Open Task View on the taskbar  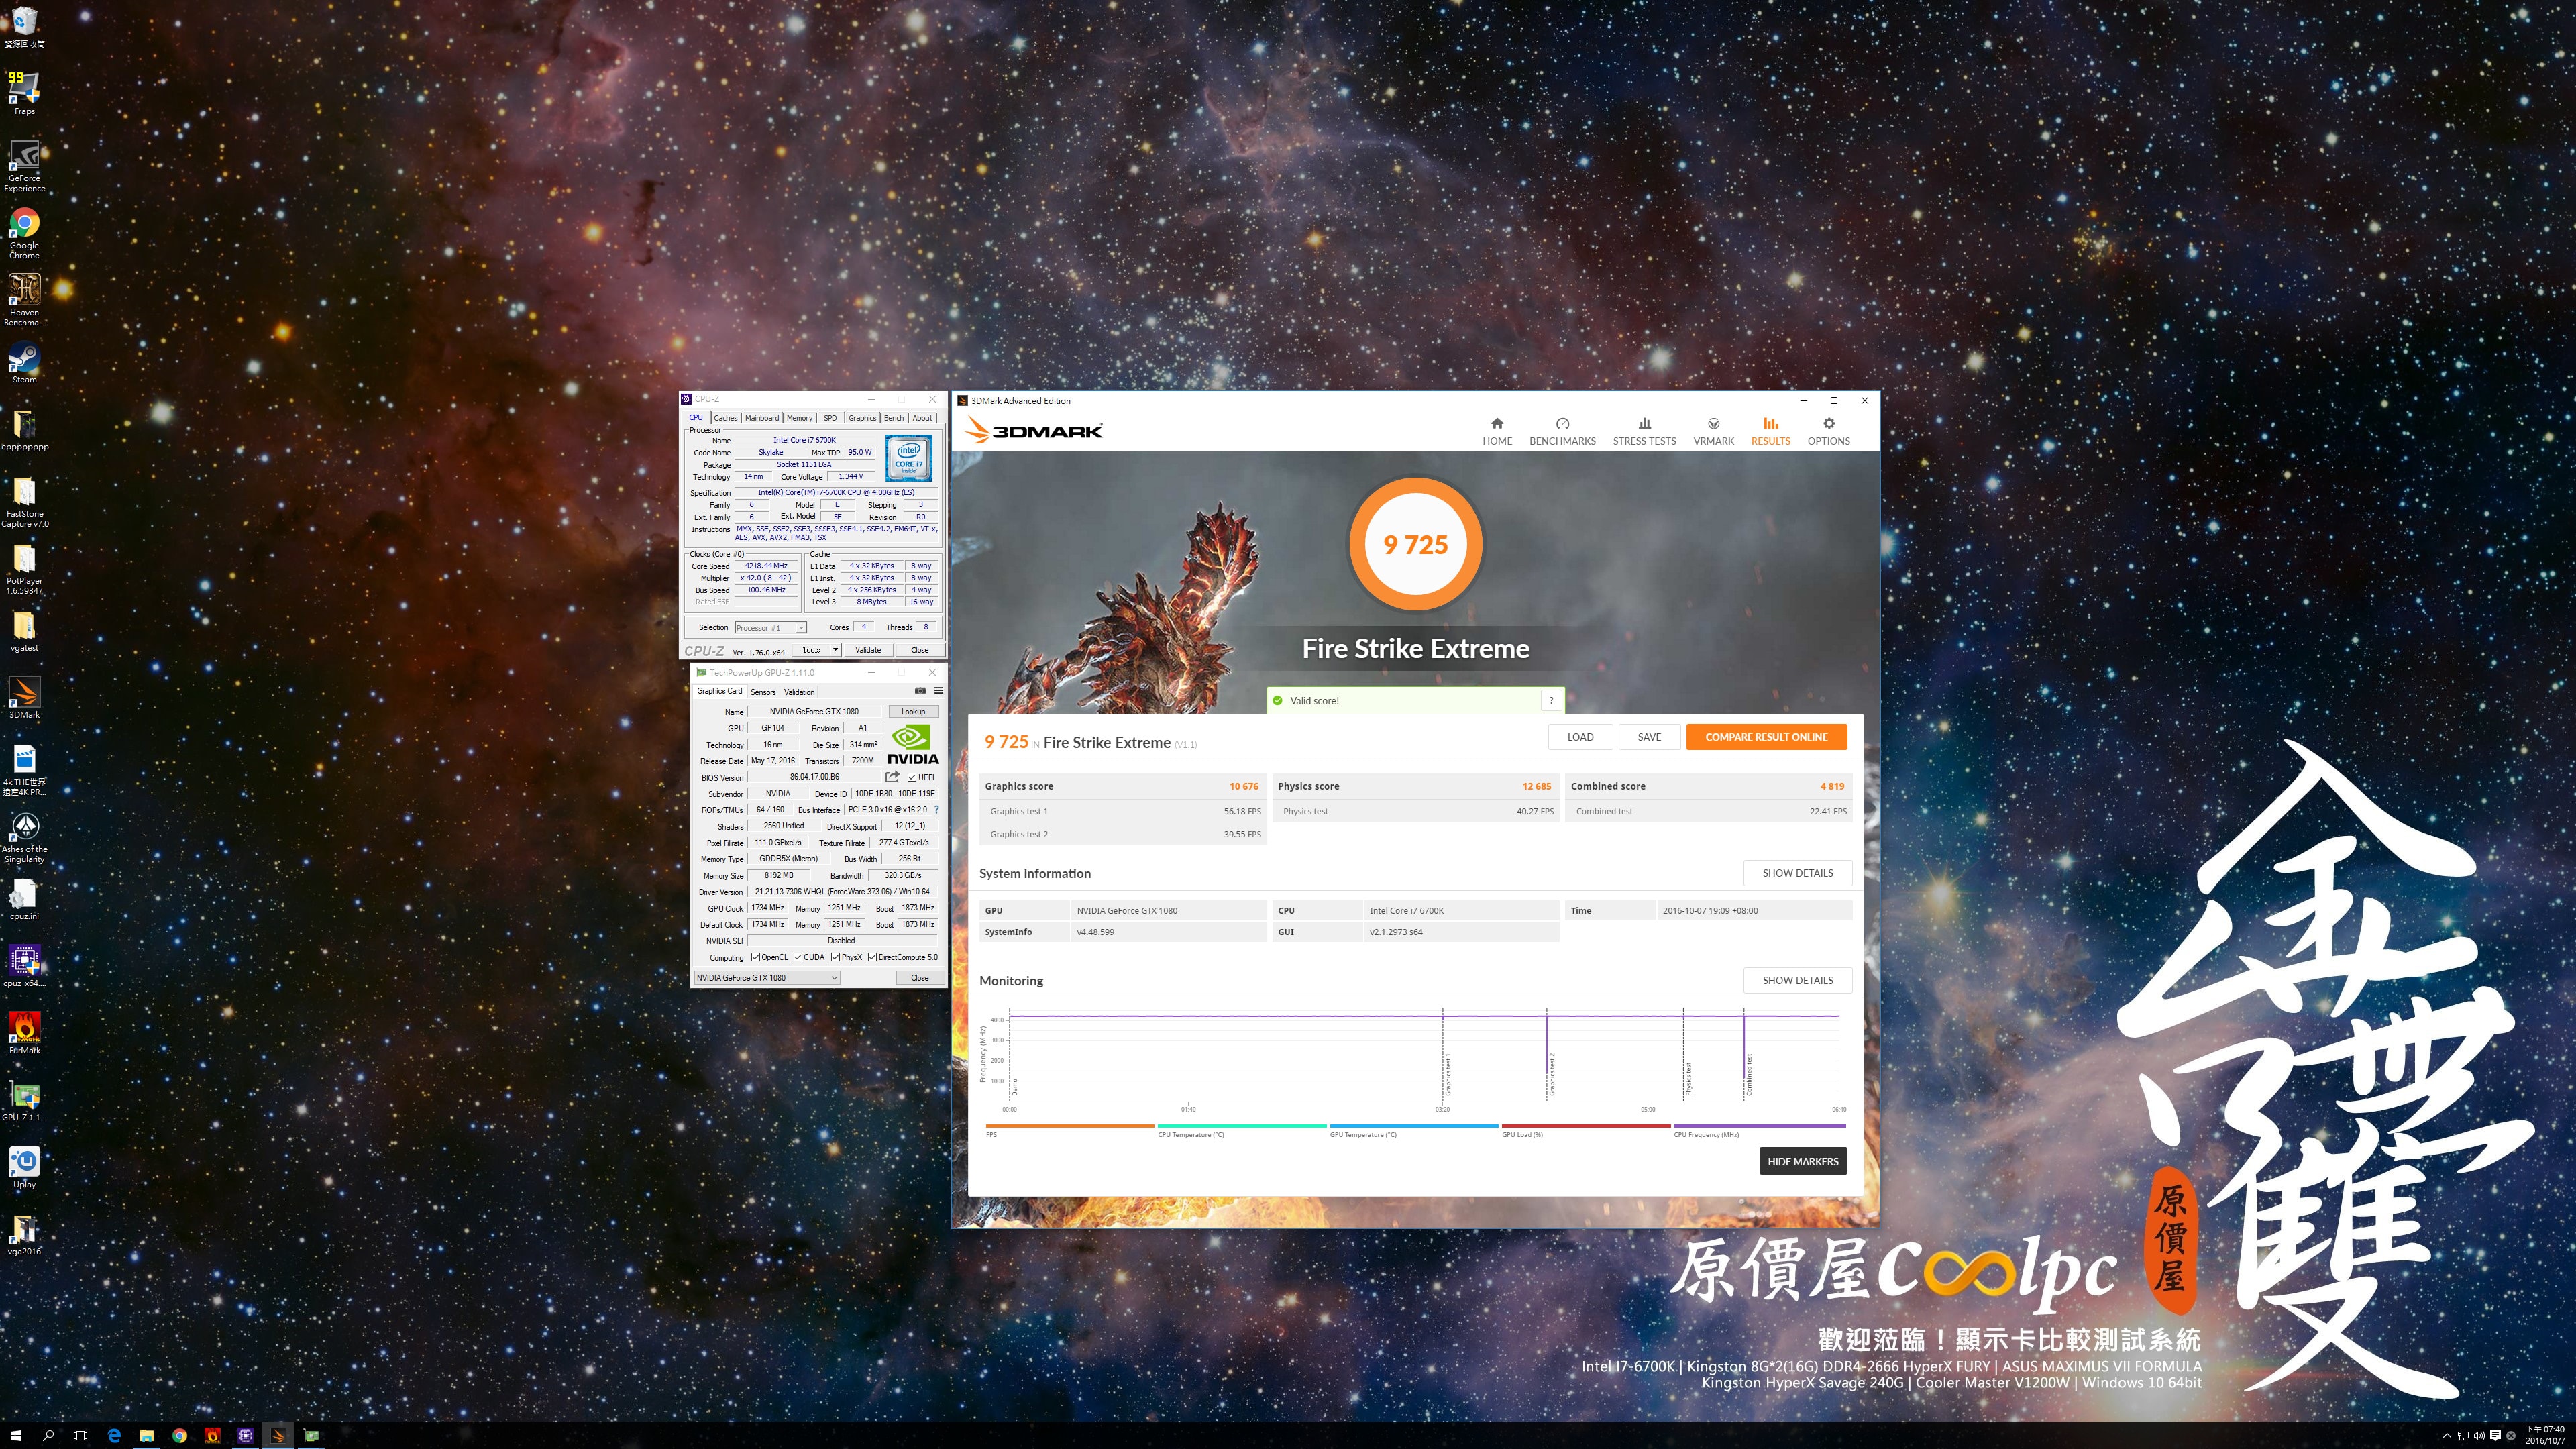(x=81, y=1435)
